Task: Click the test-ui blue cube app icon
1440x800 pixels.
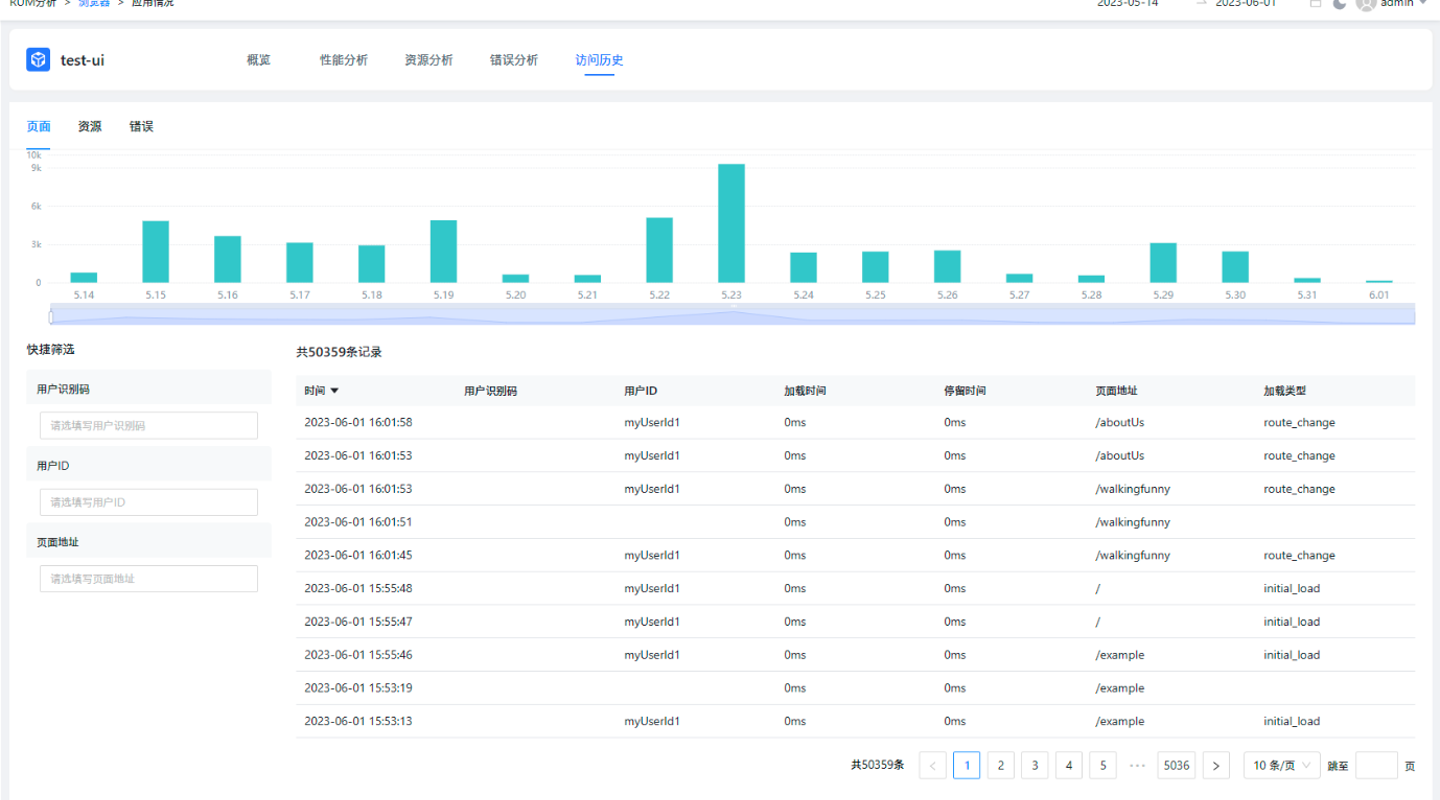Action: pos(38,60)
